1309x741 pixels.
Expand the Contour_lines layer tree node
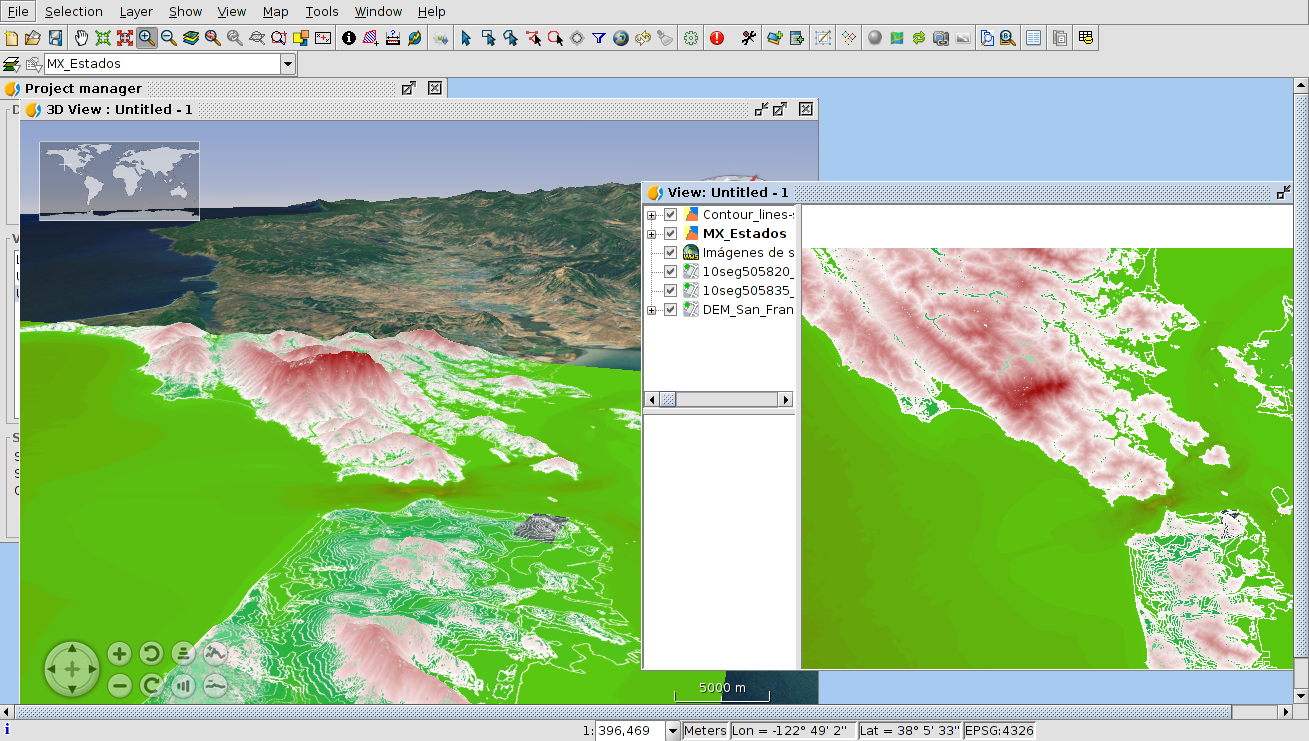click(x=652, y=215)
